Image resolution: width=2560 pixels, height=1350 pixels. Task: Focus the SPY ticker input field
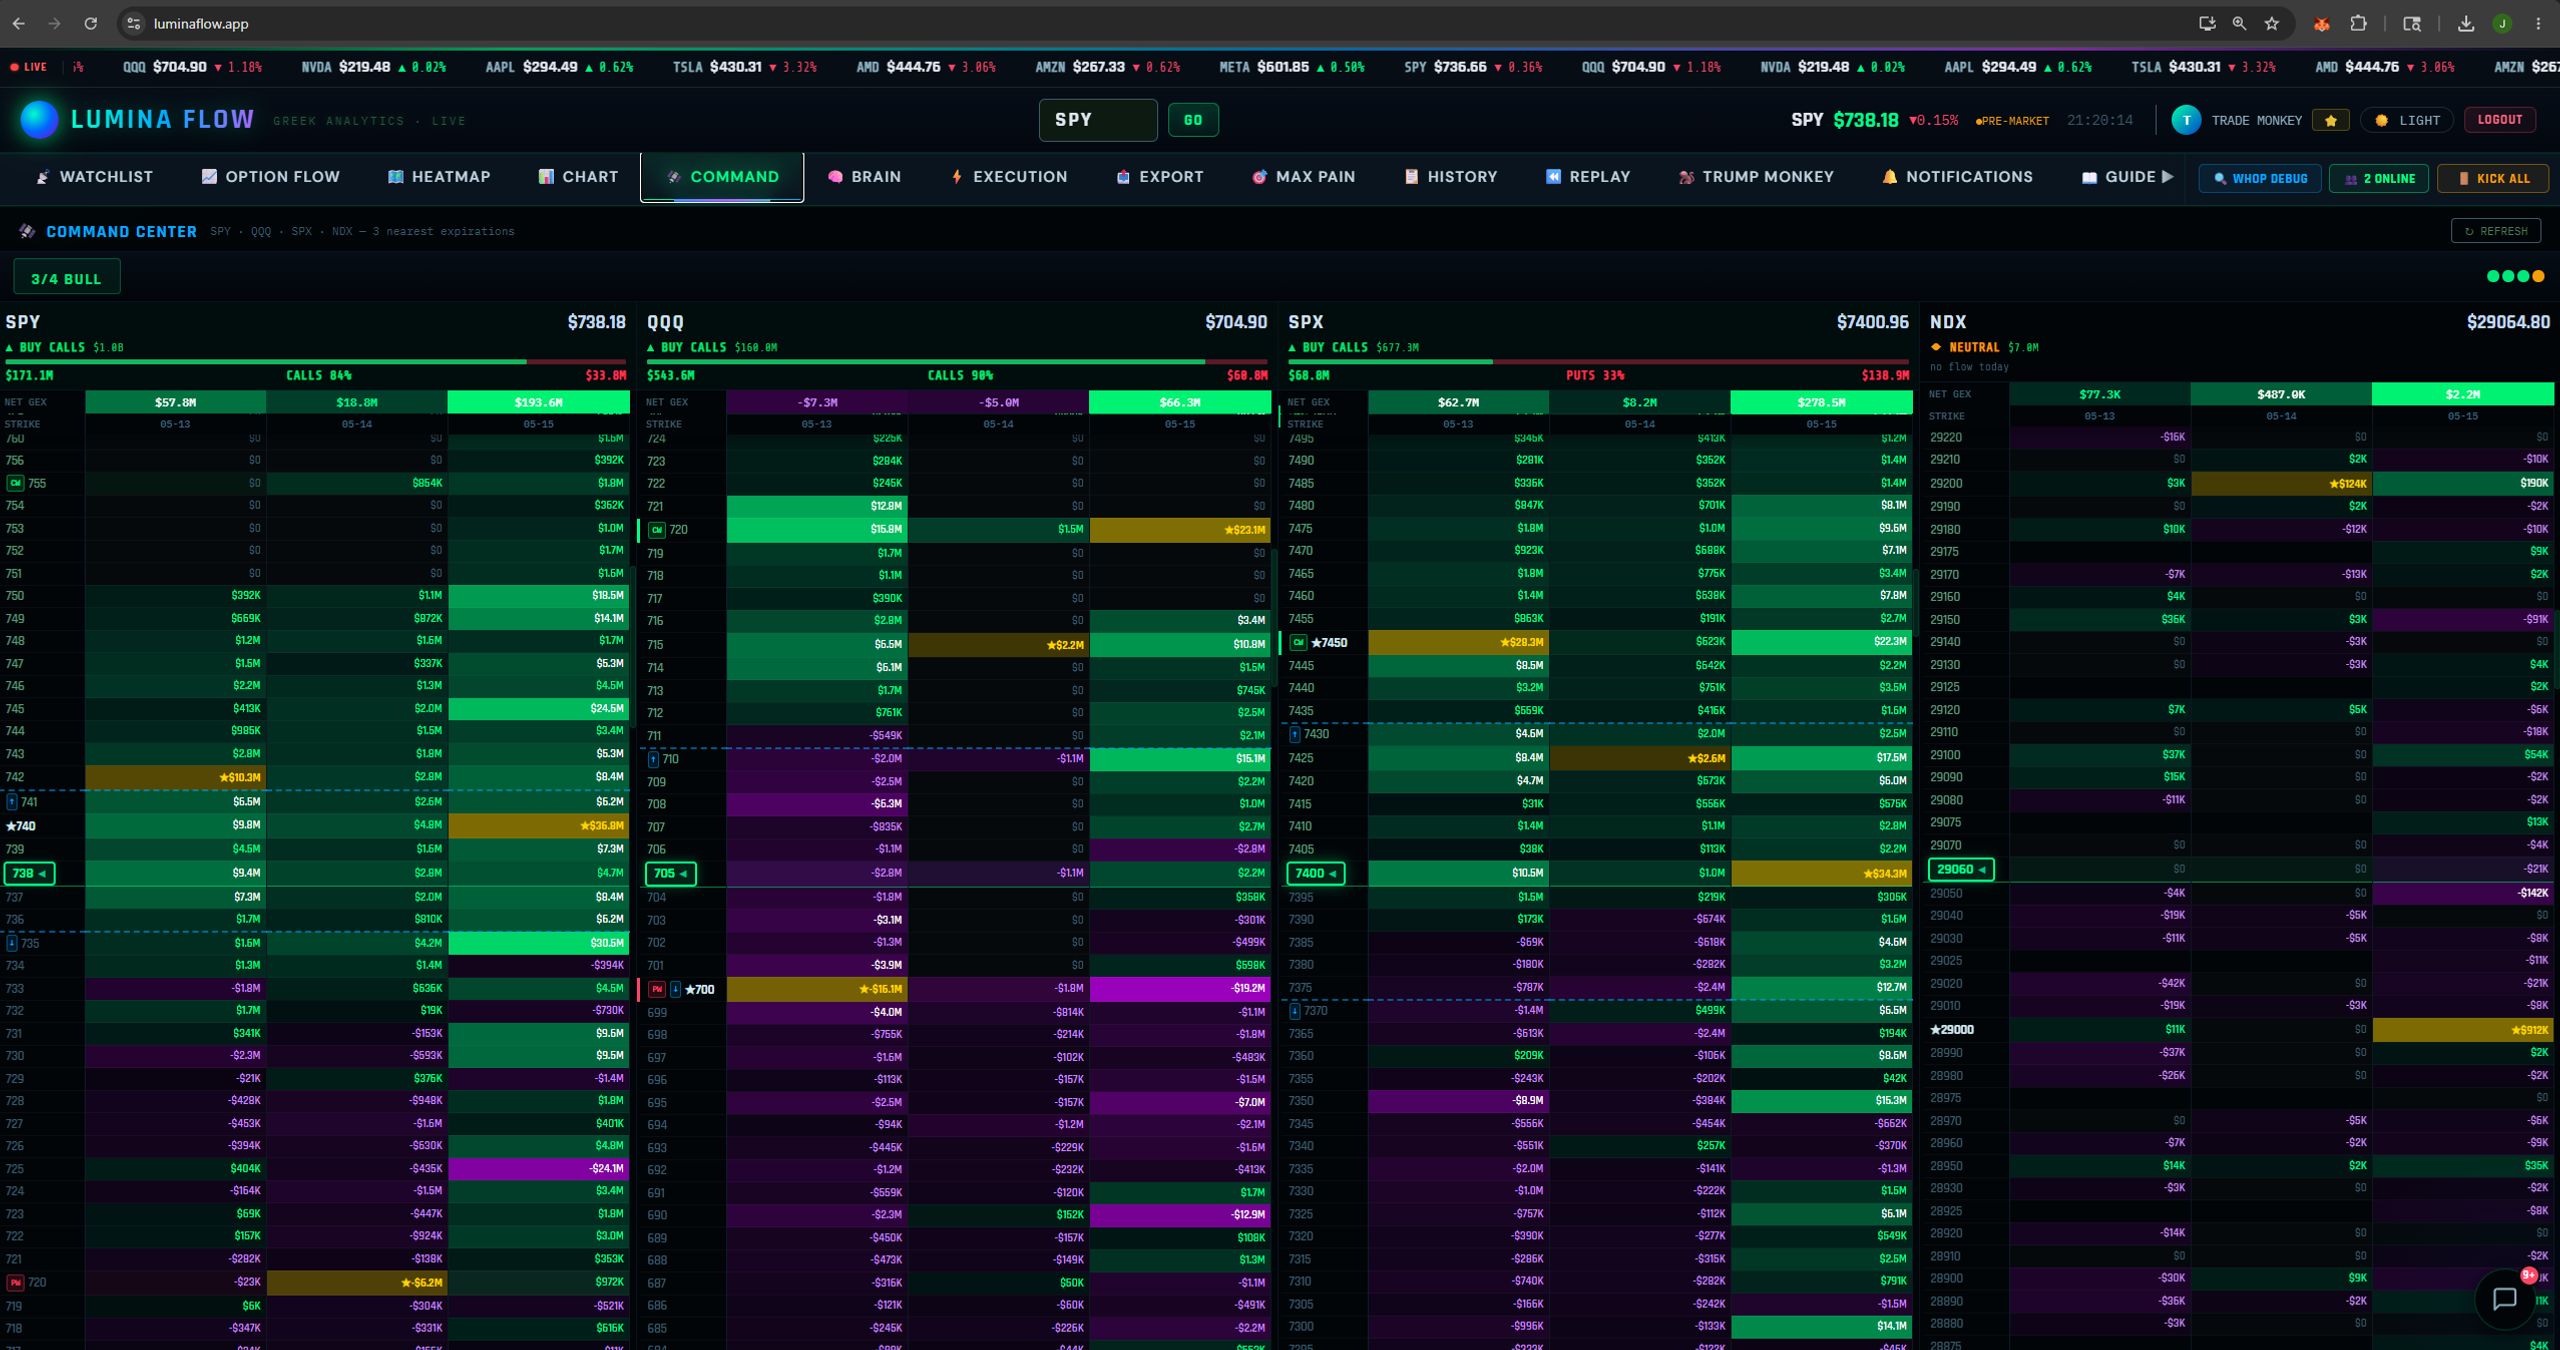click(x=1098, y=120)
